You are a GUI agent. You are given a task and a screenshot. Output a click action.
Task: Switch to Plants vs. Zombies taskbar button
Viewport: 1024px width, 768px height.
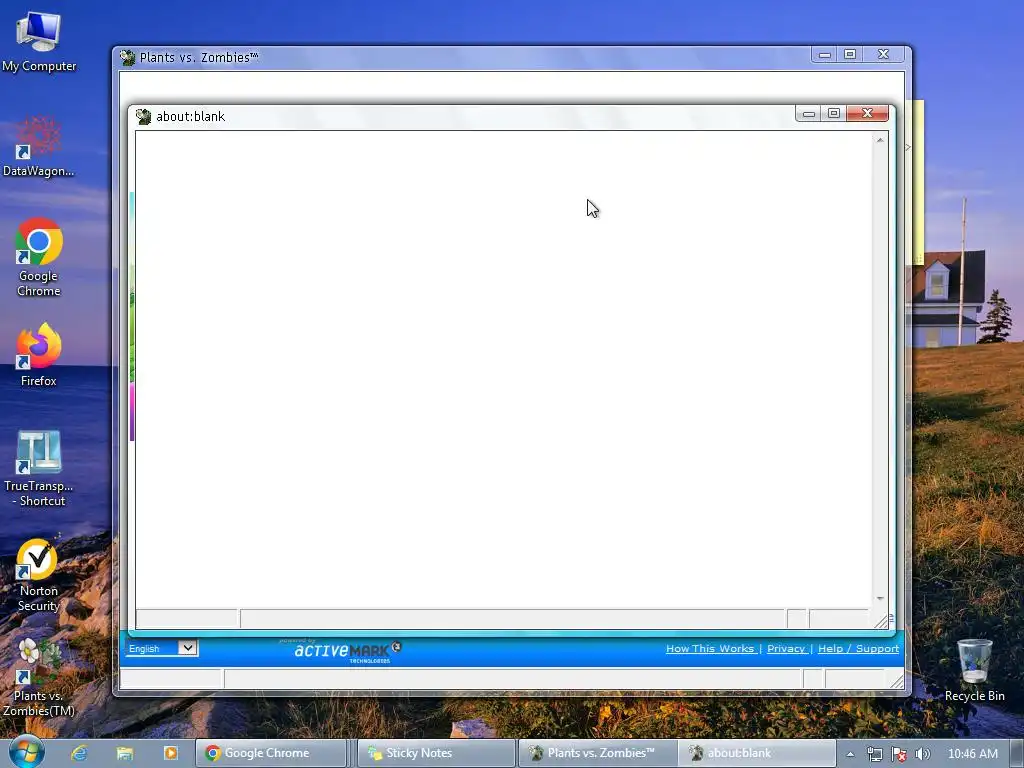pos(598,753)
